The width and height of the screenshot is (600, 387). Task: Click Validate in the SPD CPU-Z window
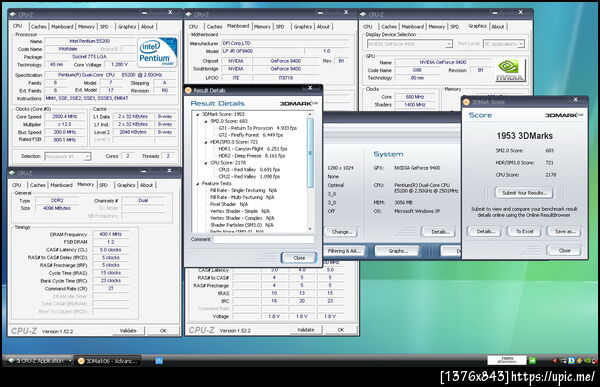[305, 330]
